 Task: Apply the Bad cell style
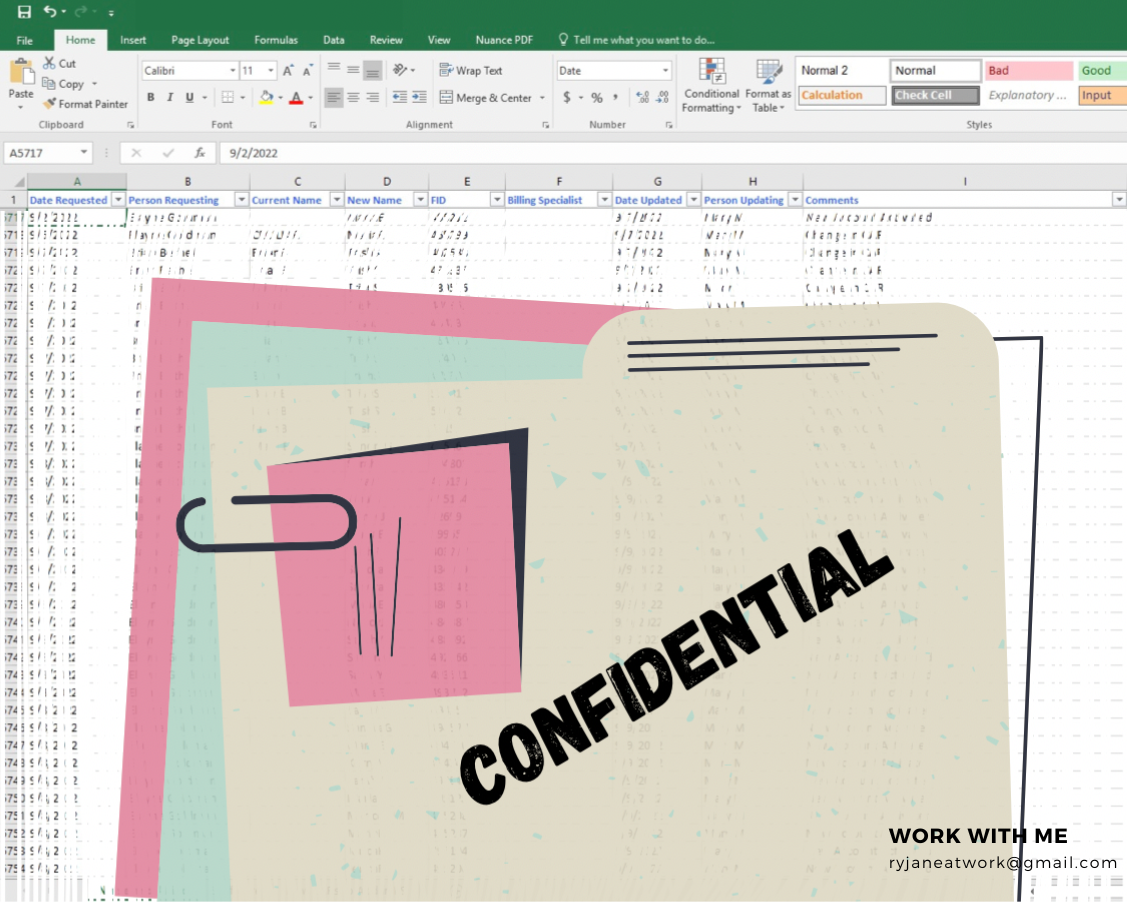1029,70
